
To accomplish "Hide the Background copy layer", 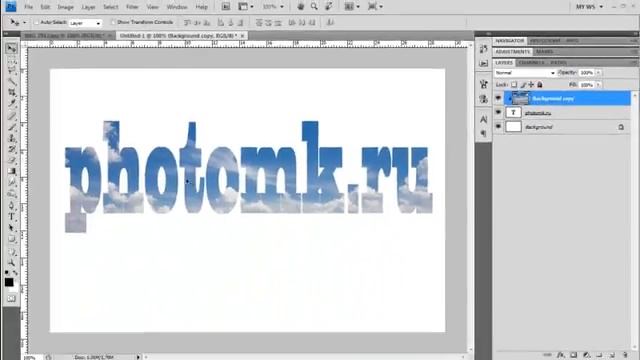I will coord(498,98).
